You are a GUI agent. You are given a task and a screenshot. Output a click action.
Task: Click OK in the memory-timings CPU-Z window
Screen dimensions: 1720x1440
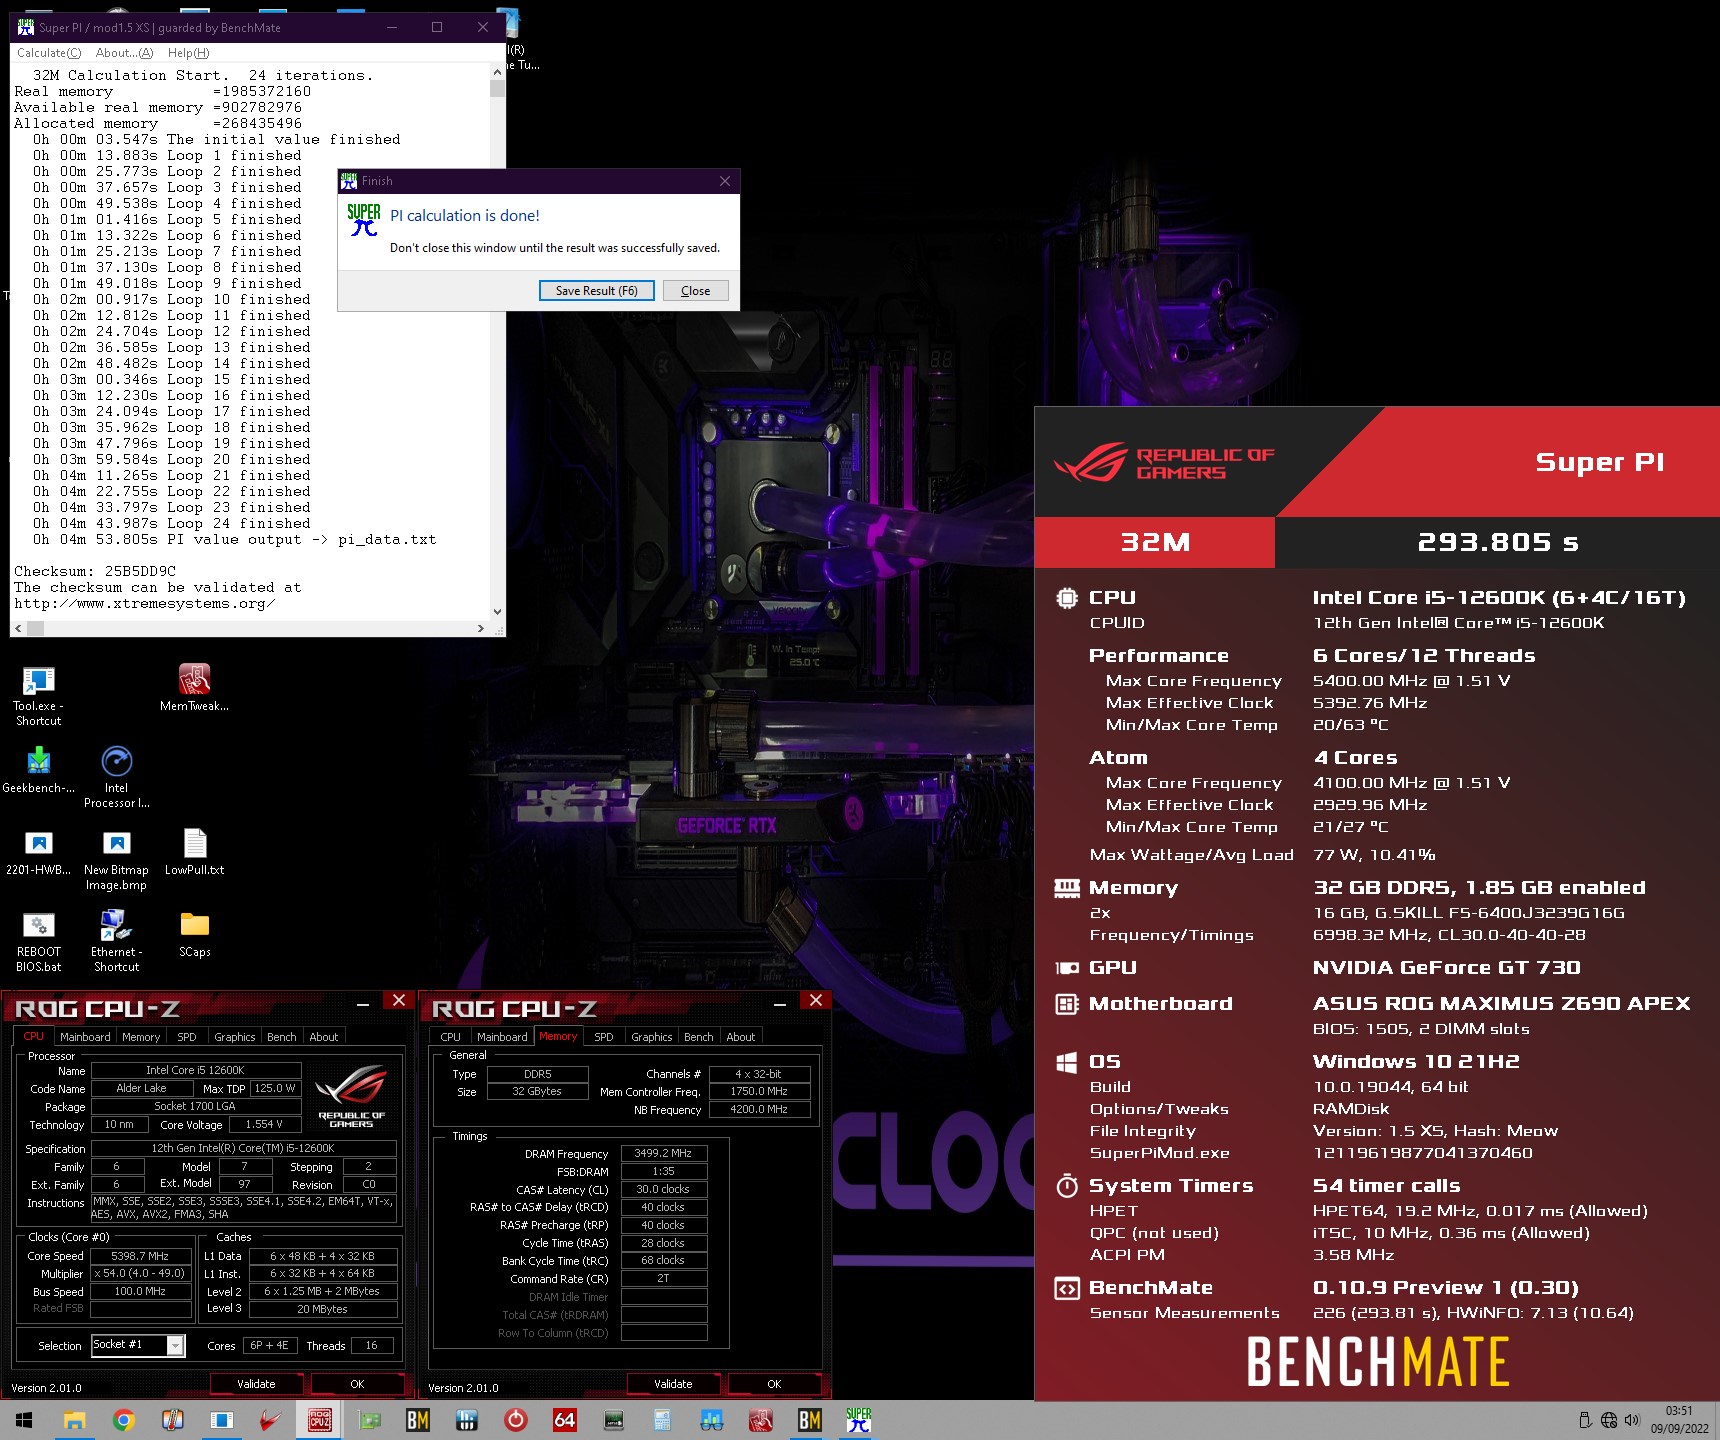coord(774,1384)
